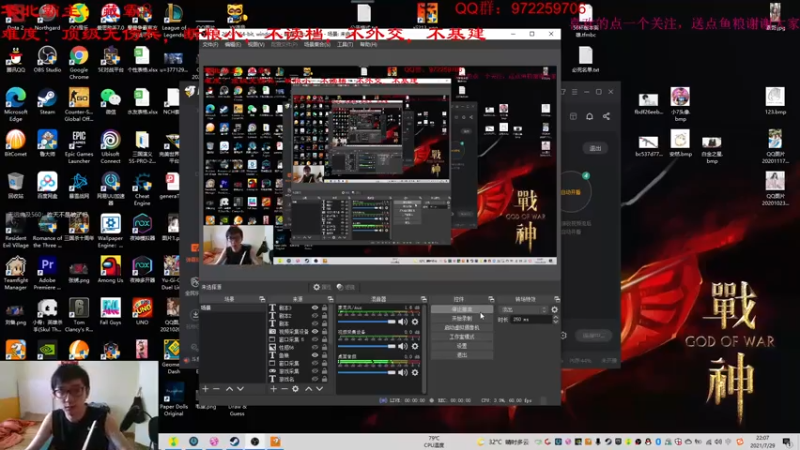Toggle the lock on the 窗口采集 6 source

tap(324, 339)
